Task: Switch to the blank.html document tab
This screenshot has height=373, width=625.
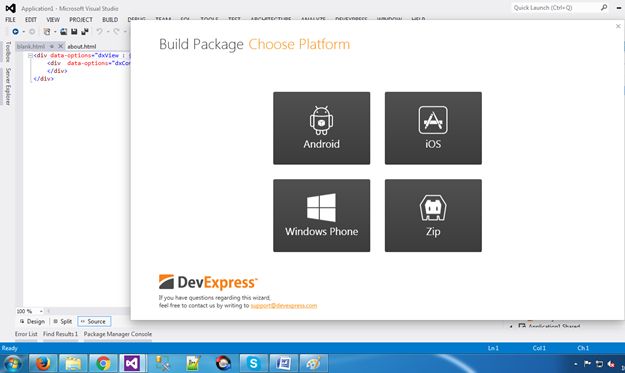Action: tap(31, 46)
